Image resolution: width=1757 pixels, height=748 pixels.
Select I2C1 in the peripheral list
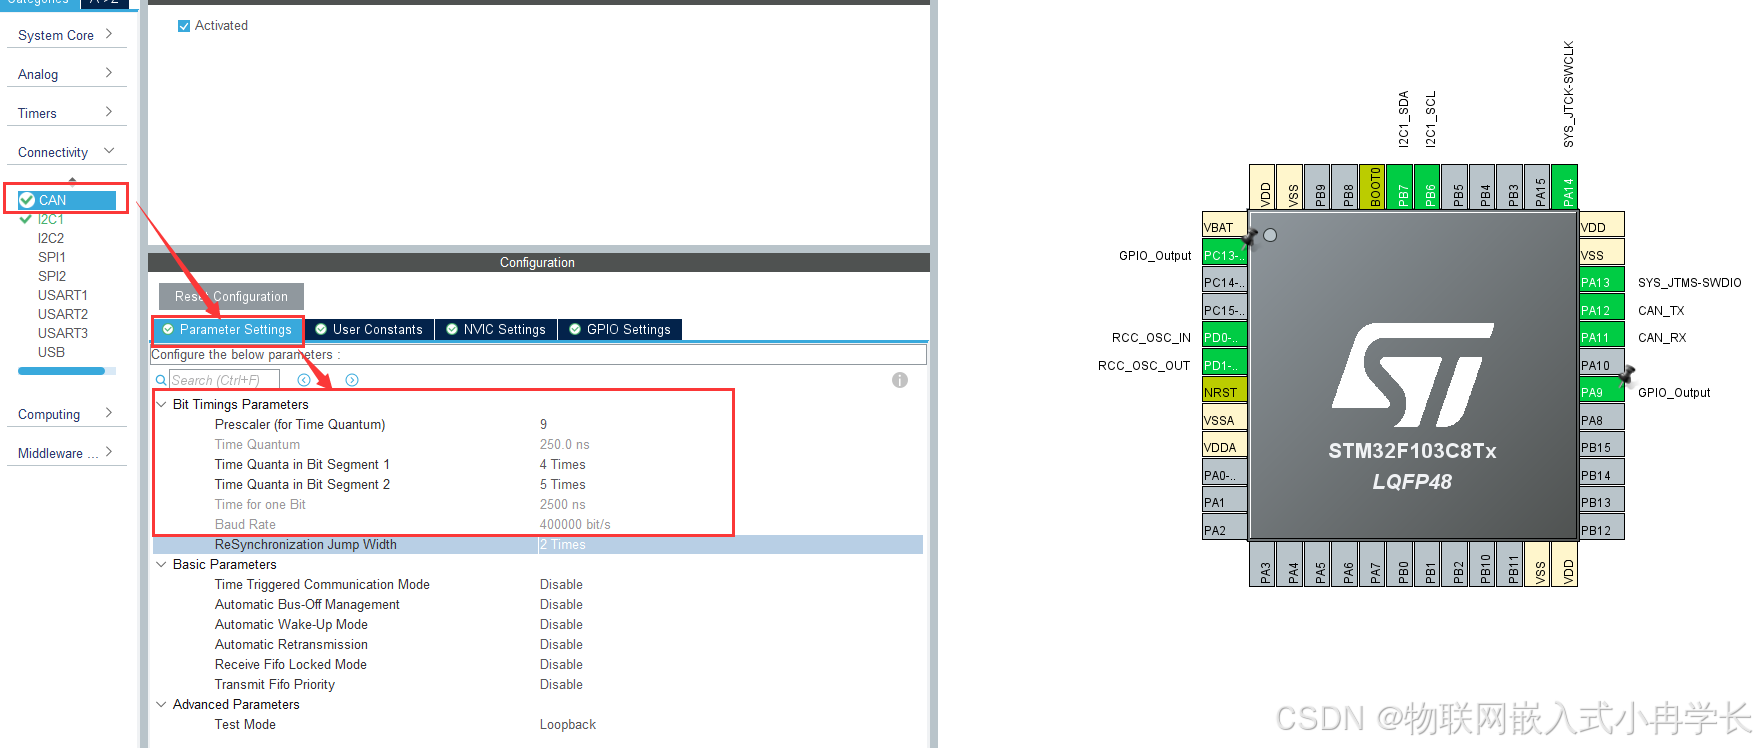coord(50,219)
